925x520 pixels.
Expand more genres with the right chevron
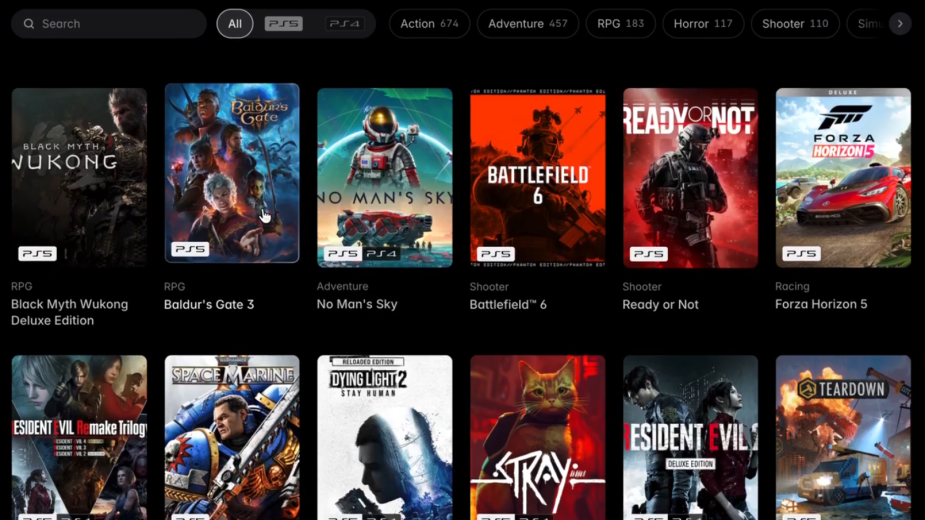900,24
